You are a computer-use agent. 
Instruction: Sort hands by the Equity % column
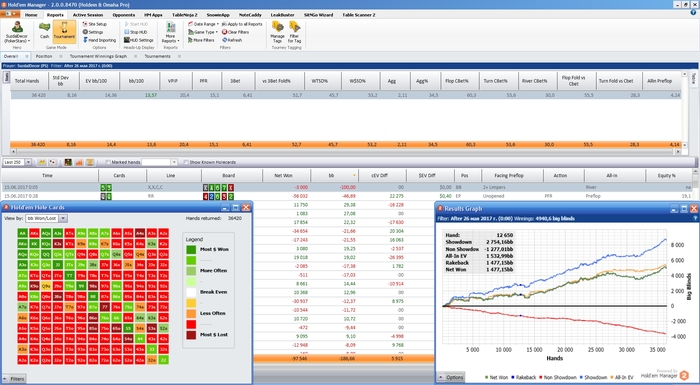[668, 176]
